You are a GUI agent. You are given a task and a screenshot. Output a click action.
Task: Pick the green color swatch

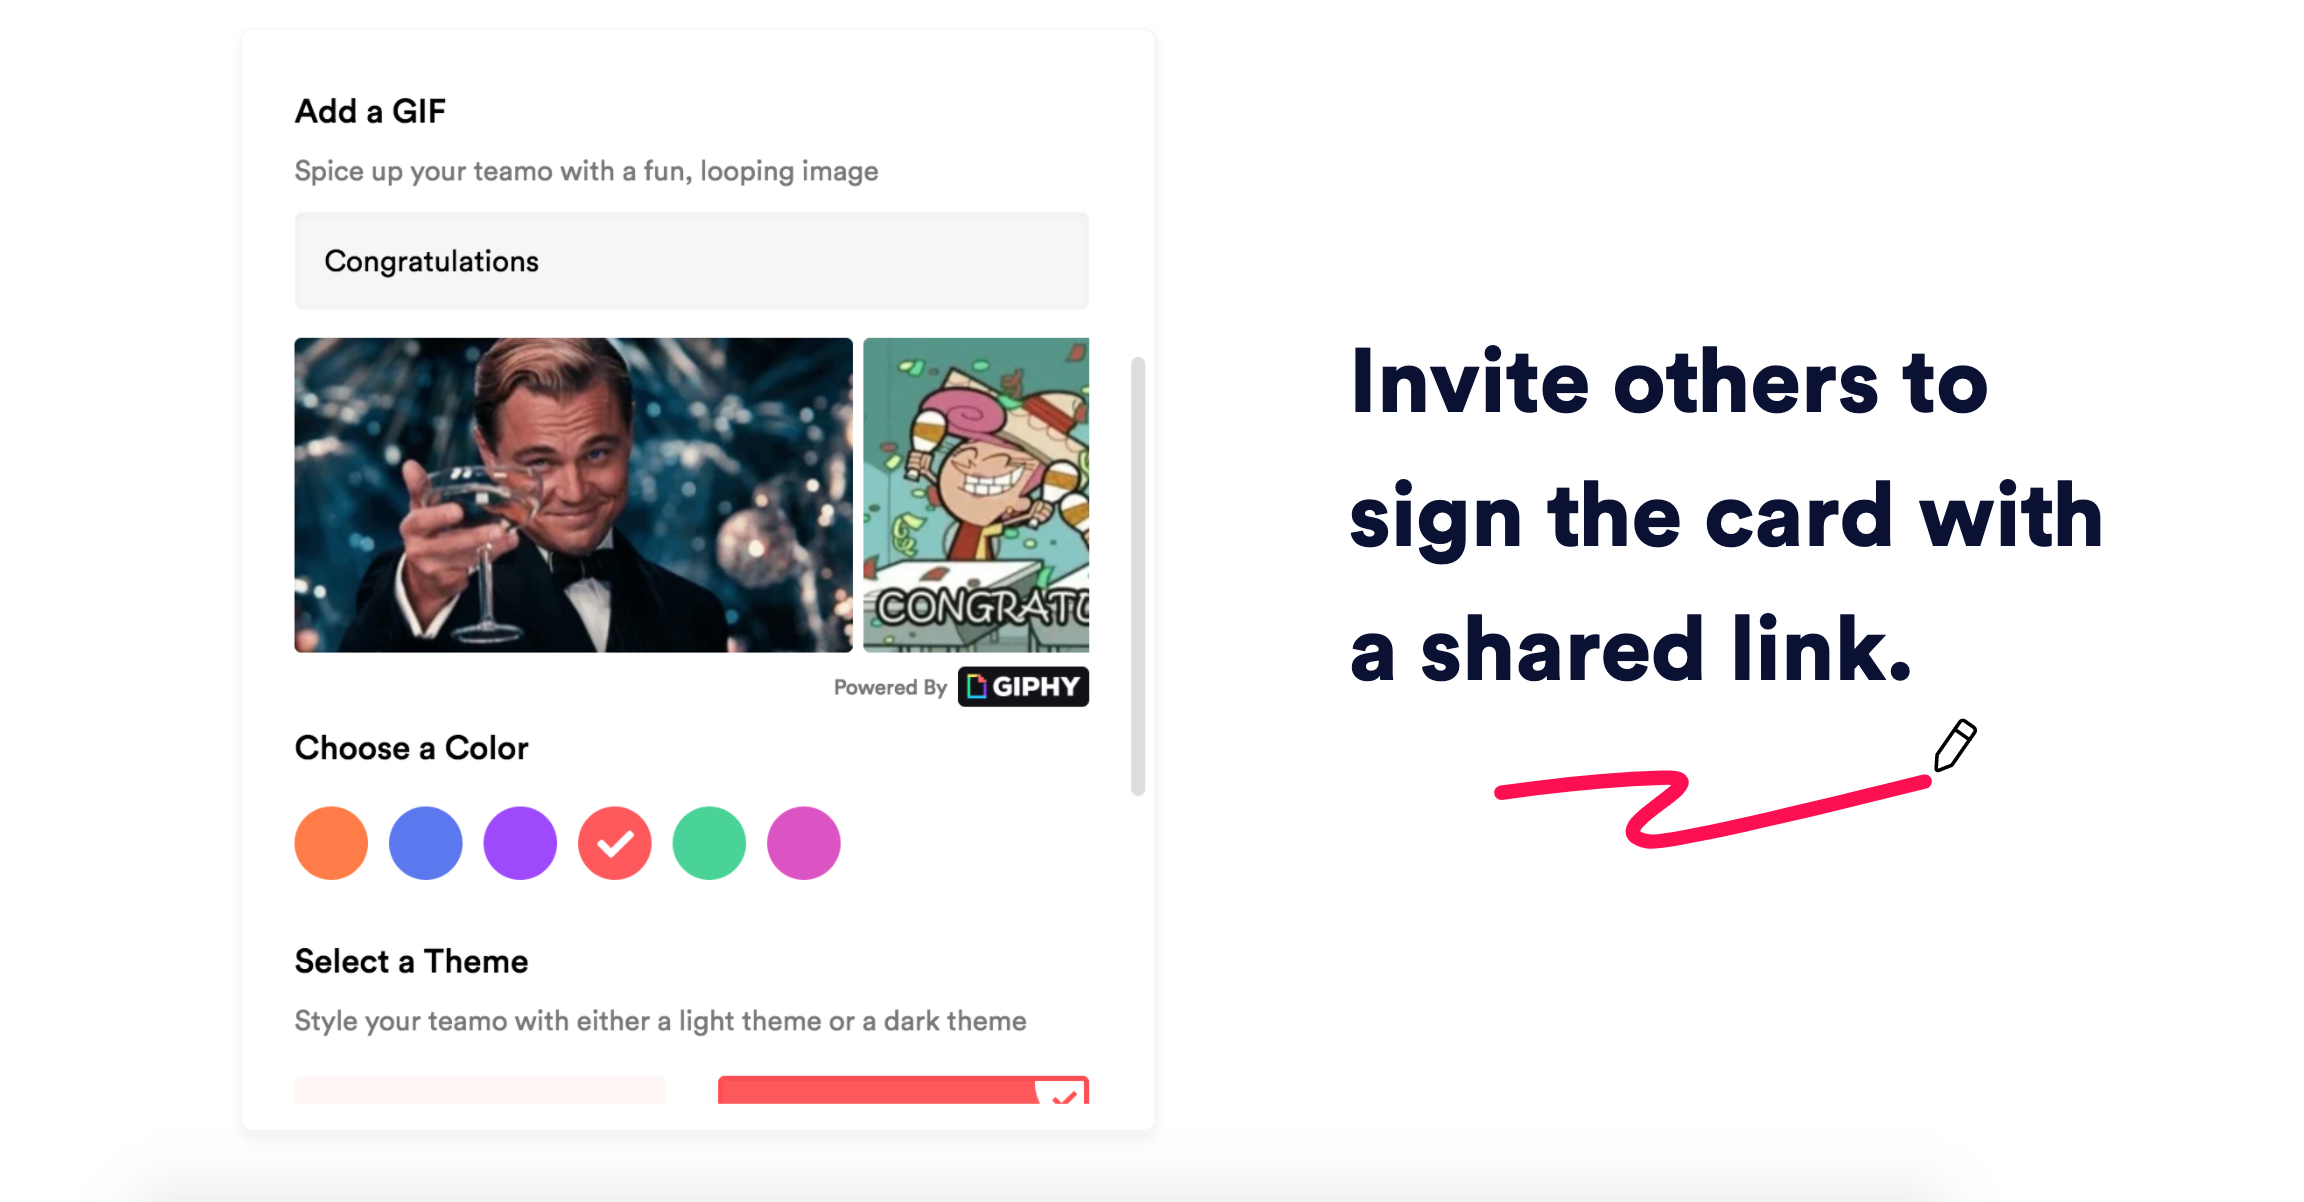click(709, 843)
